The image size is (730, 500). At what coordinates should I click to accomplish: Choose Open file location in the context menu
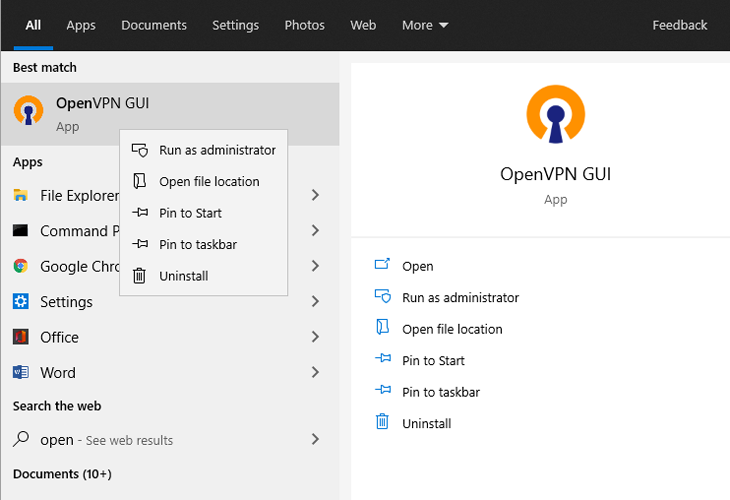pyautogui.click(x=203, y=181)
